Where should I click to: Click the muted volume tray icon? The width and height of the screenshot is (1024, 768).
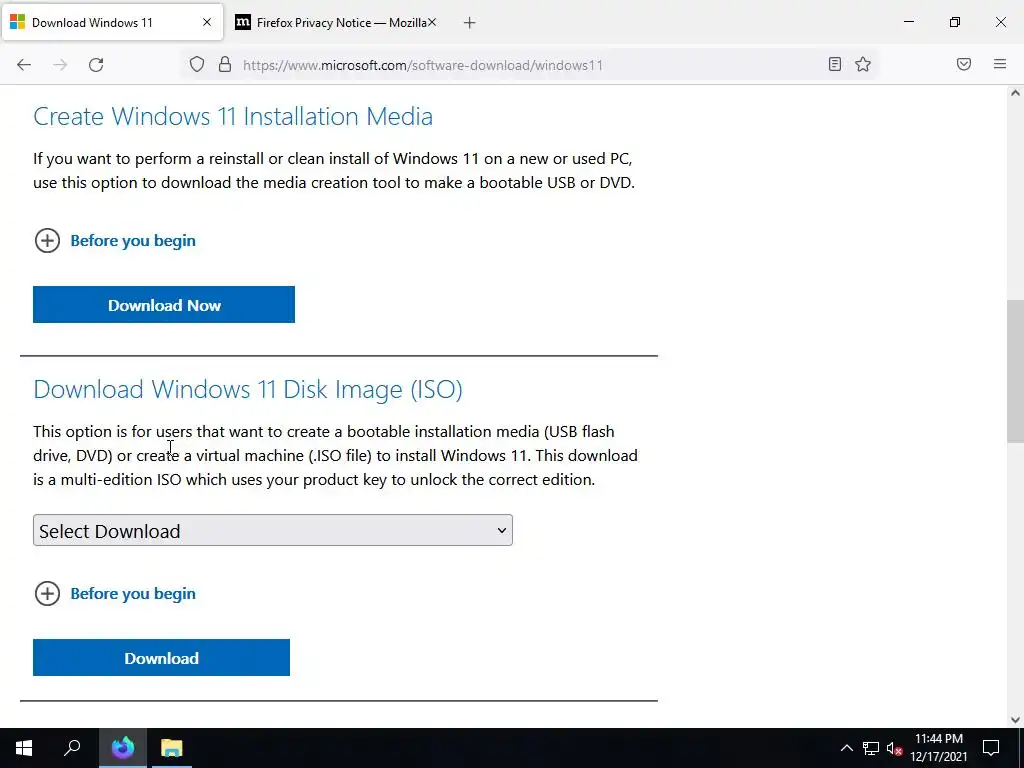pos(895,748)
